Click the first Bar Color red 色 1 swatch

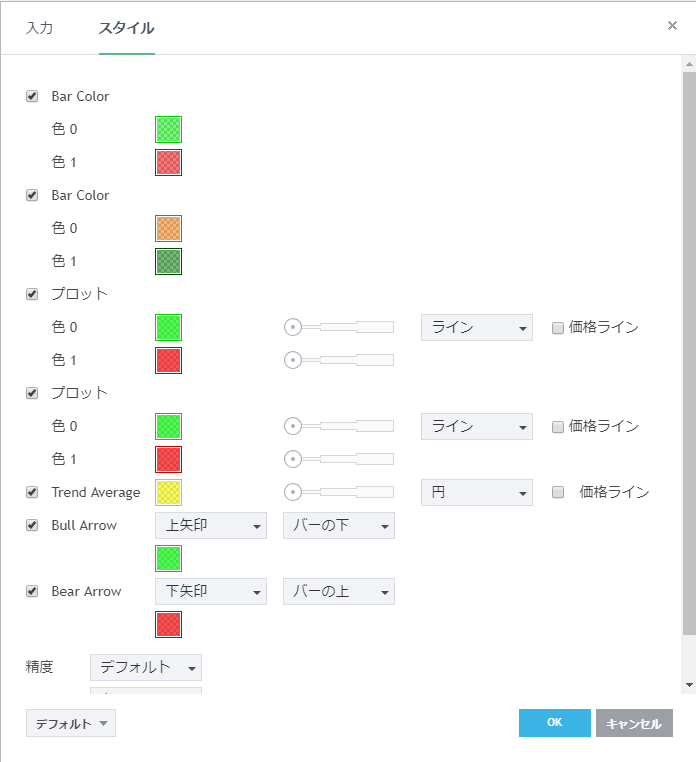coord(168,162)
